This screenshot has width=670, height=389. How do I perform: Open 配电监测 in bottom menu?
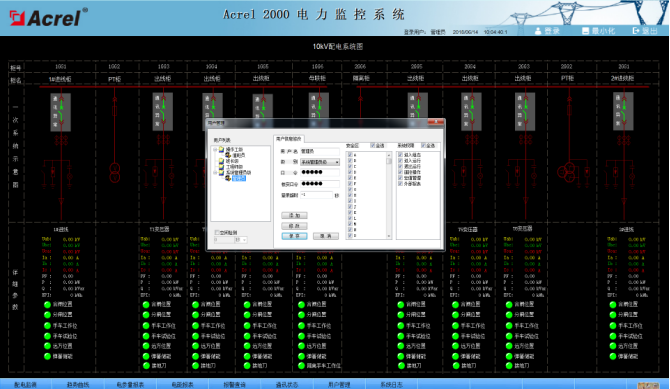(x=26, y=385)
